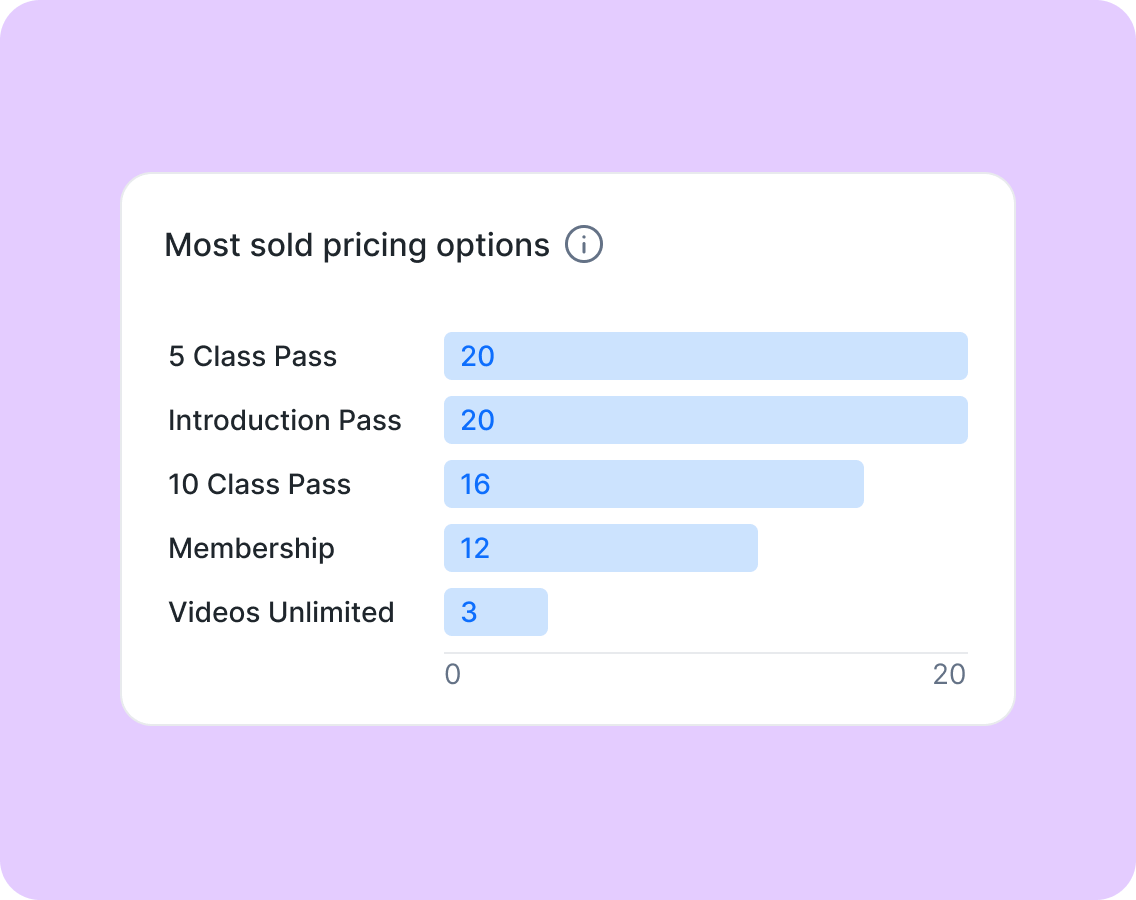The width and height of the screenshot is (1136, 900).
Task: Click the value 20 in the top bar
Action: pos(477,356)
